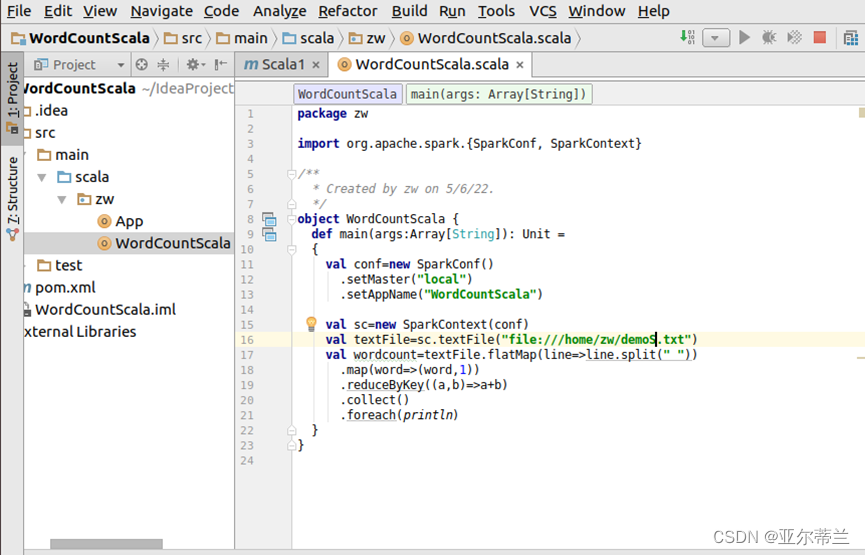Click Run with Coverage icon

pos(794,38)
